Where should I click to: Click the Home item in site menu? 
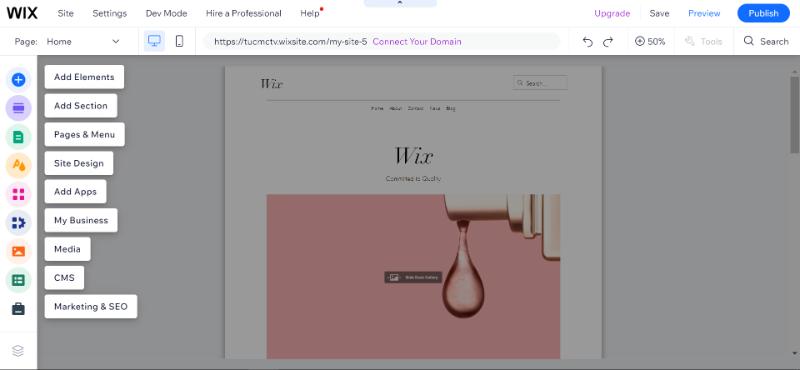(x=377, y=109)
